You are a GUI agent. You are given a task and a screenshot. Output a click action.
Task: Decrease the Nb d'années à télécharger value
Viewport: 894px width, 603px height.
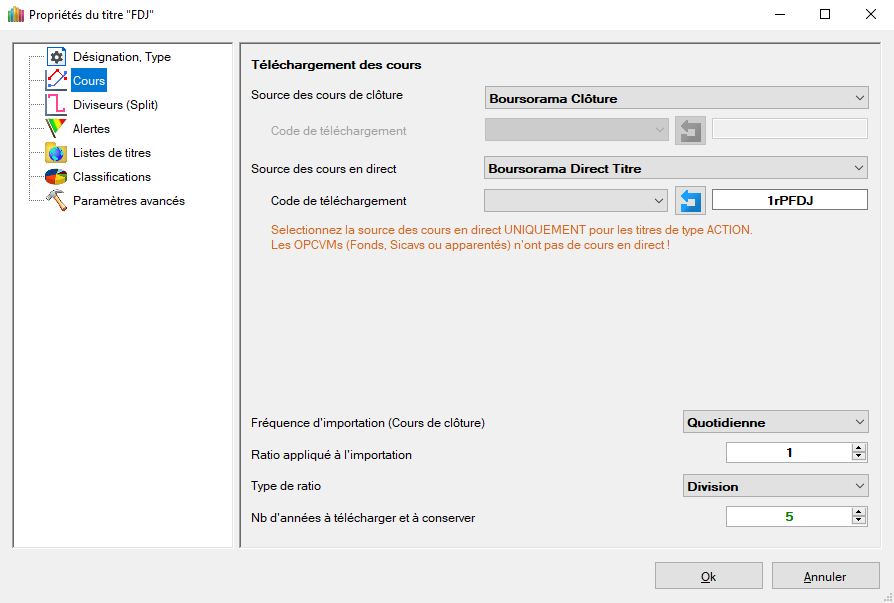(x=858, y=521)
